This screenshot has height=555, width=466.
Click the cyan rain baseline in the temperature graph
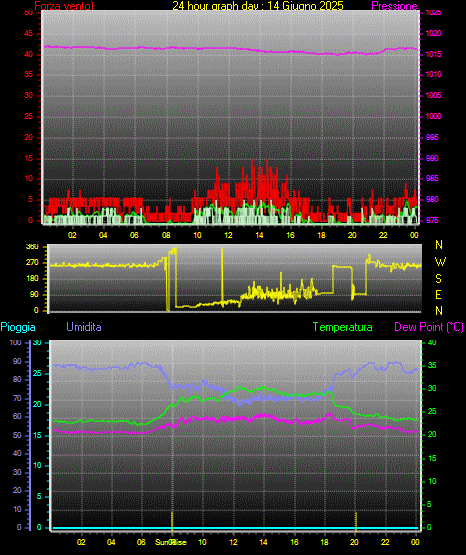(x=235, y=528)
